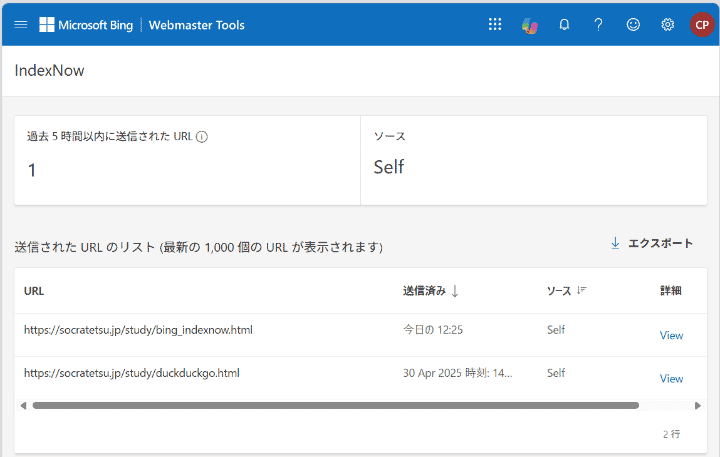The height and width of the screenshot is (457, 720).
Task: Select the duckduckgo.html URL text
Action: 132,373
